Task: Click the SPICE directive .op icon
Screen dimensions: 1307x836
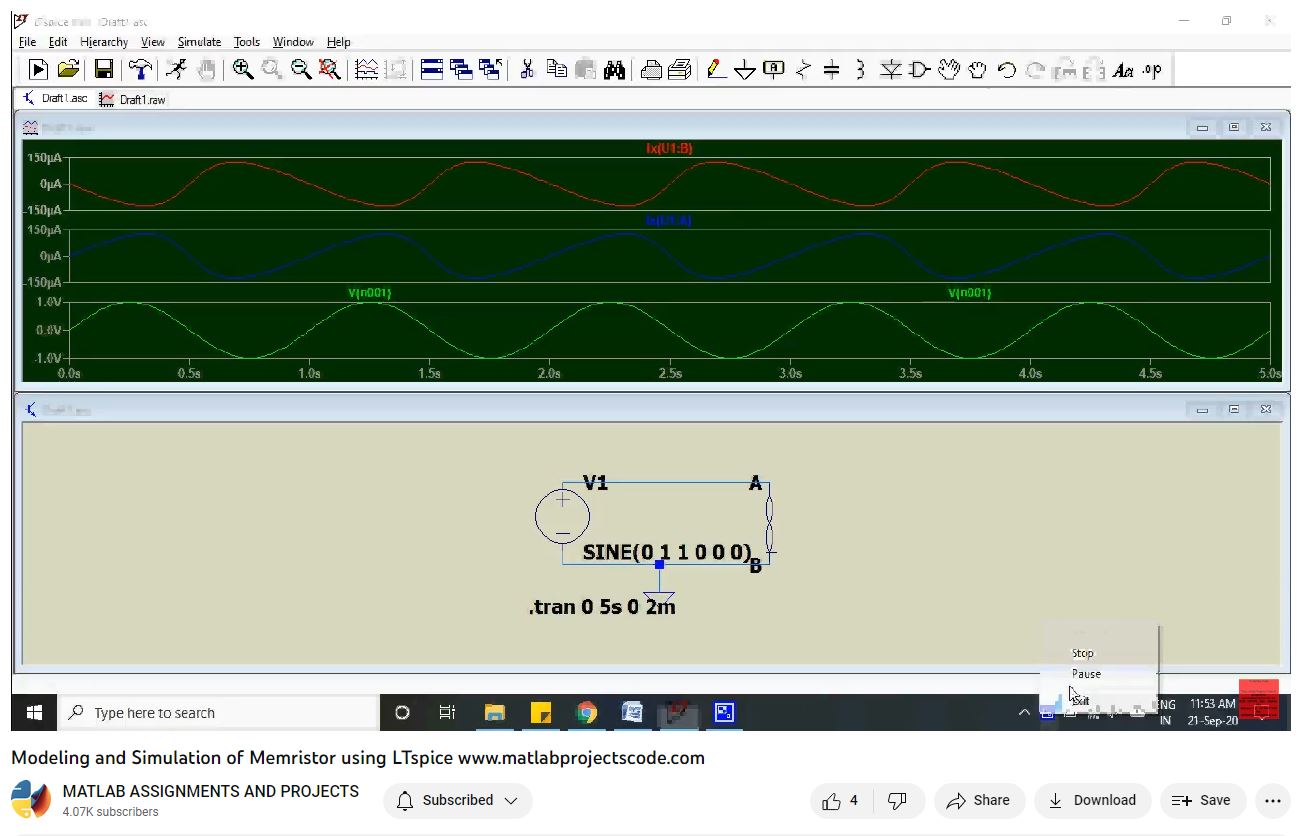Action: pyautogui.click(x=1152, y=69)
